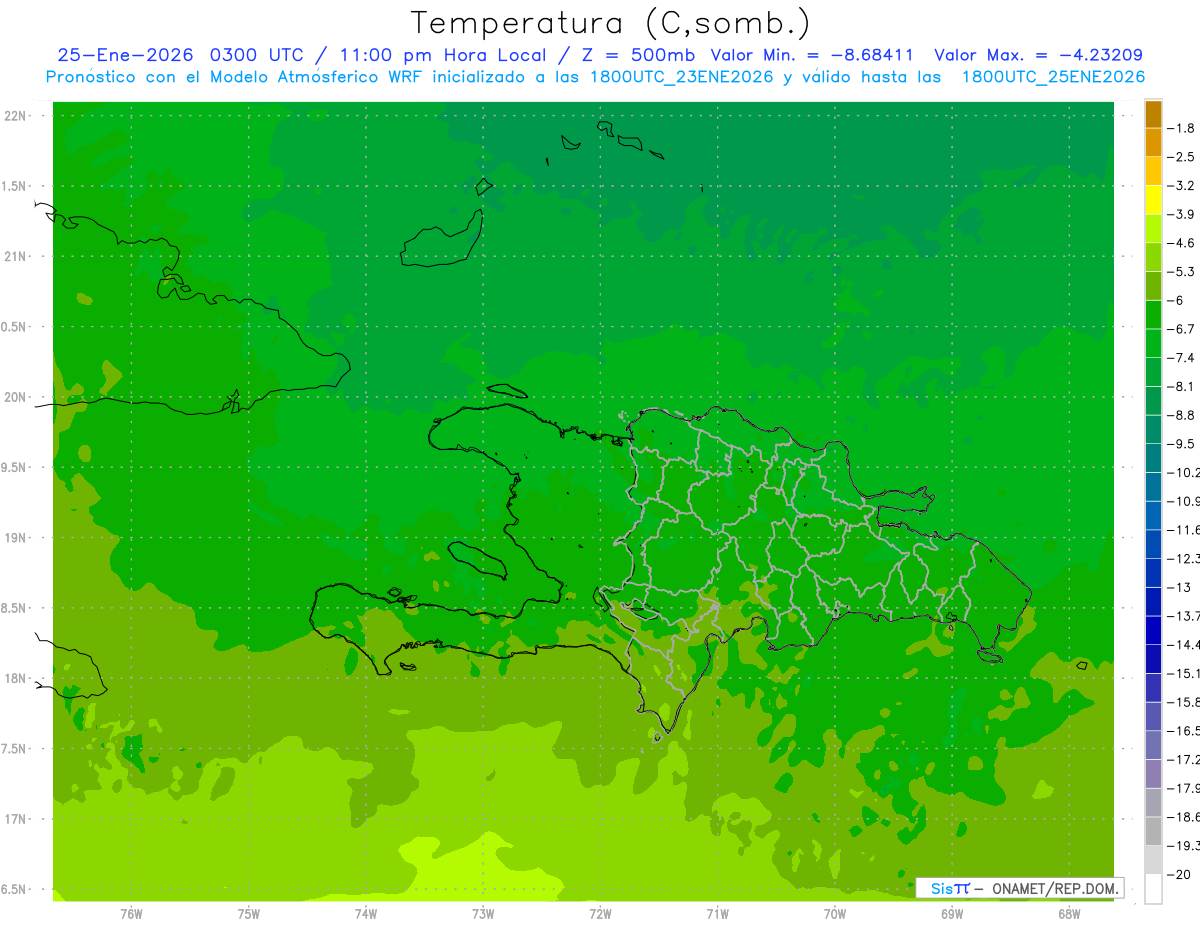Click the legend value -5.3

pos(1181,271)
